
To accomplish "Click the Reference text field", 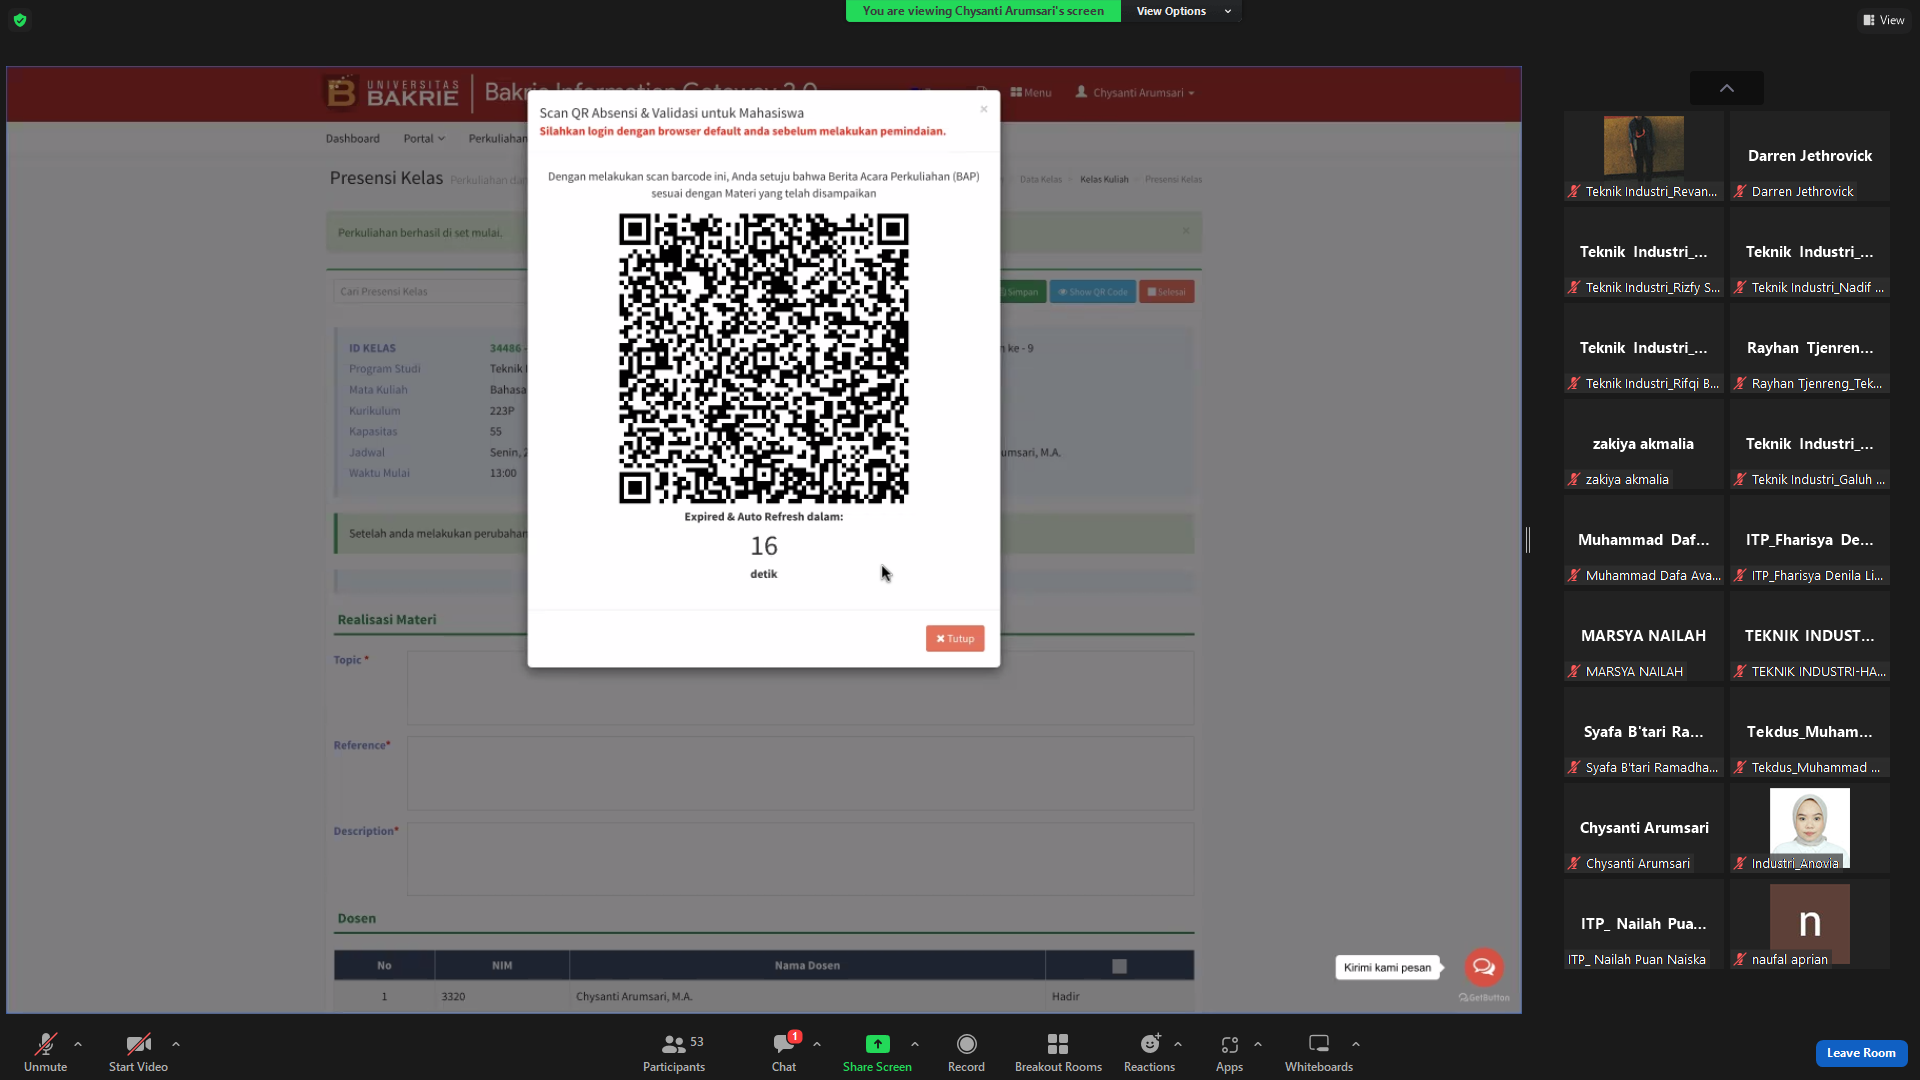I will [x=800, y=774].
